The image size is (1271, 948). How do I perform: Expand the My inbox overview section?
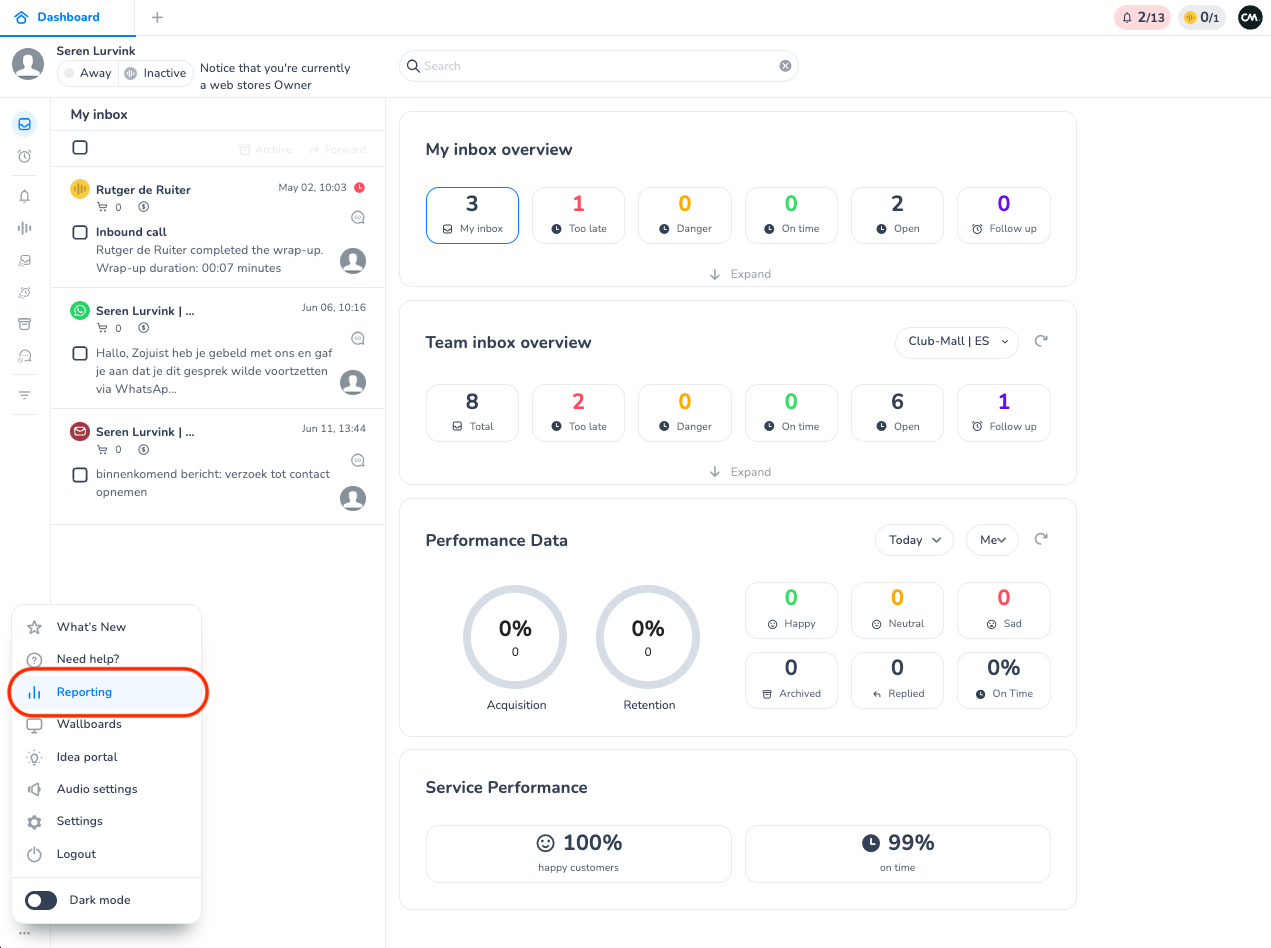(740, 274)
